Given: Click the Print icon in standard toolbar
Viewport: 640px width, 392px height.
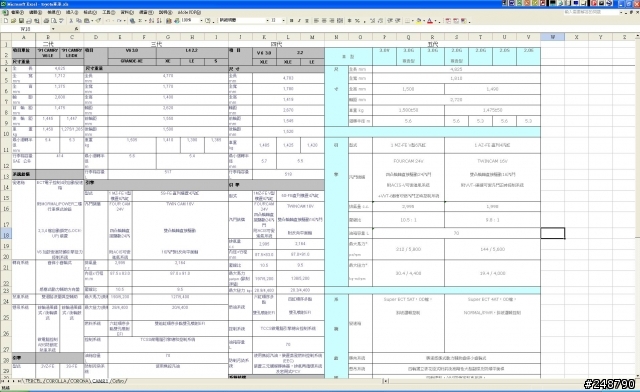Looking at the screenshot, I should (46, 20).
